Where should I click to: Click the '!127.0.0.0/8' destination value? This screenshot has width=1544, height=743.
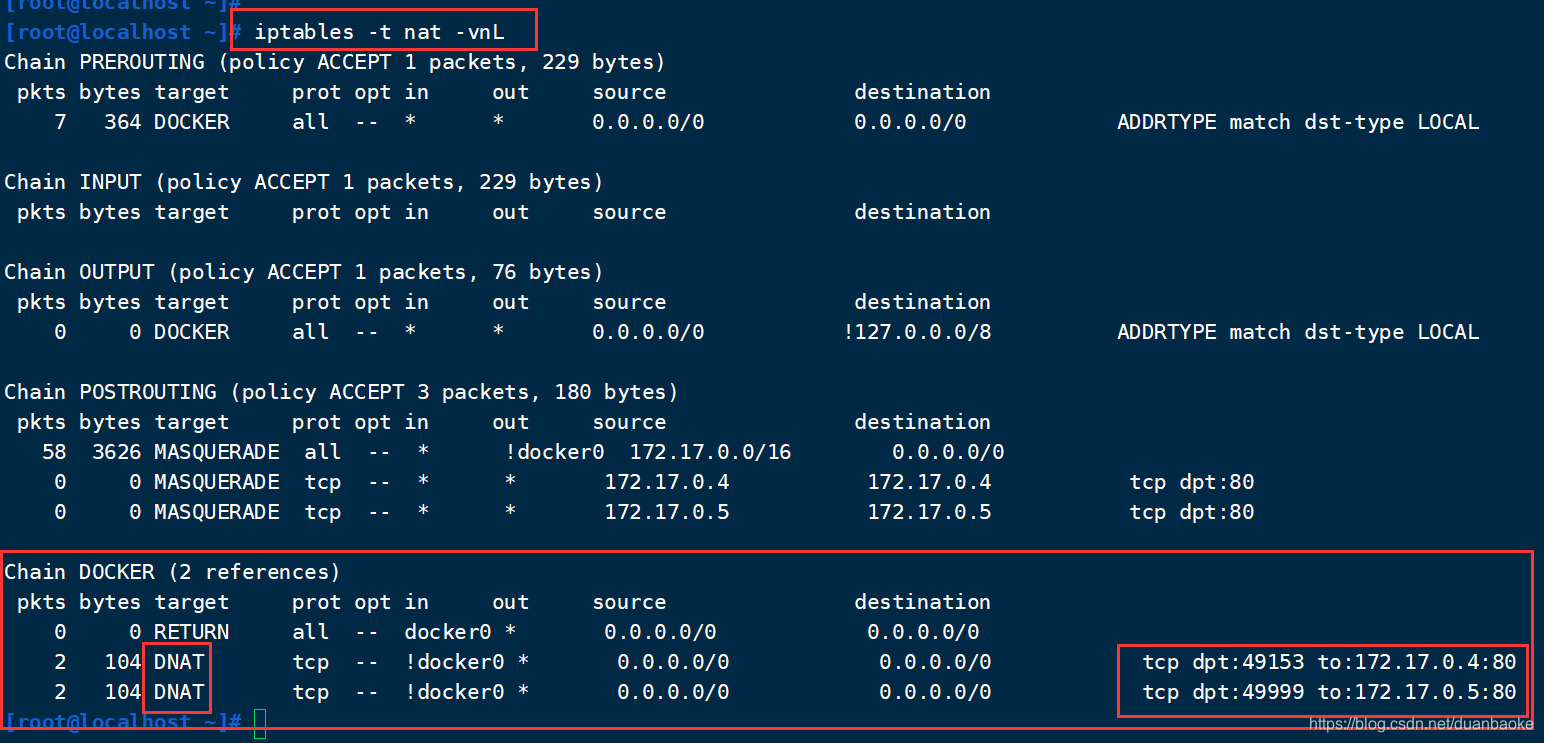[x=917, y=332]
